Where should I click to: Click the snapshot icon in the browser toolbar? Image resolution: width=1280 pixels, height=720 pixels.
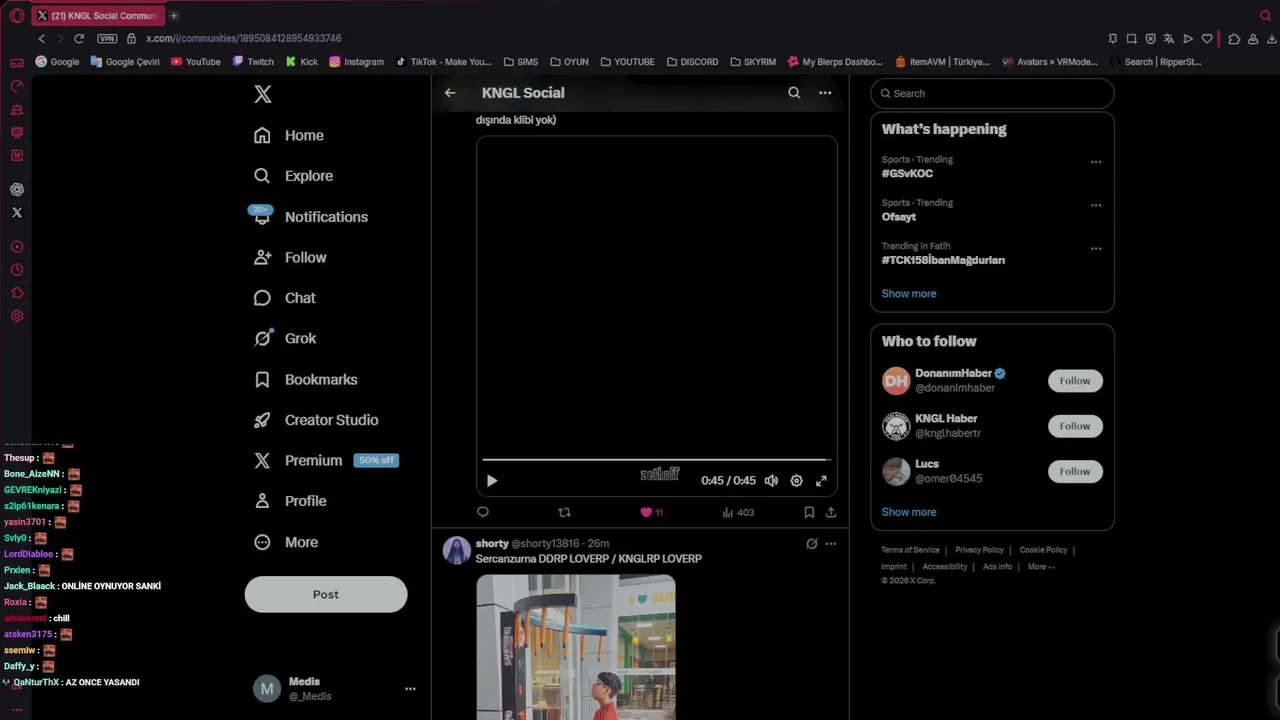tap(1131, 38)
